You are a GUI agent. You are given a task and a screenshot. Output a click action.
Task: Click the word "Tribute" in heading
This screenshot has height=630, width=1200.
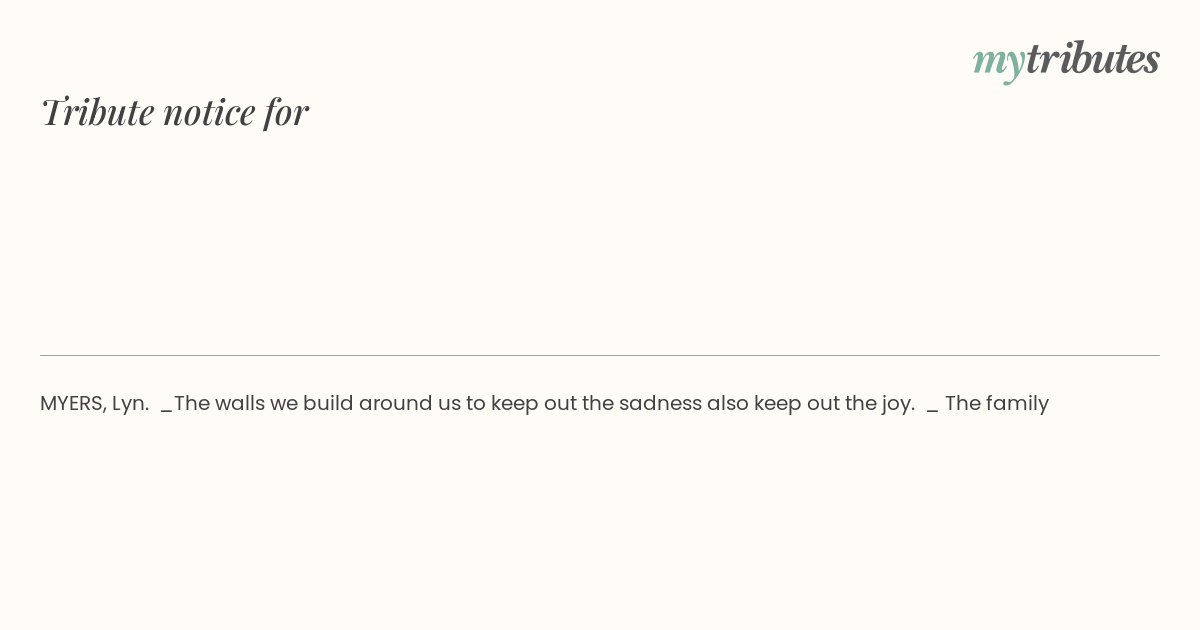(x=98, y=112)
